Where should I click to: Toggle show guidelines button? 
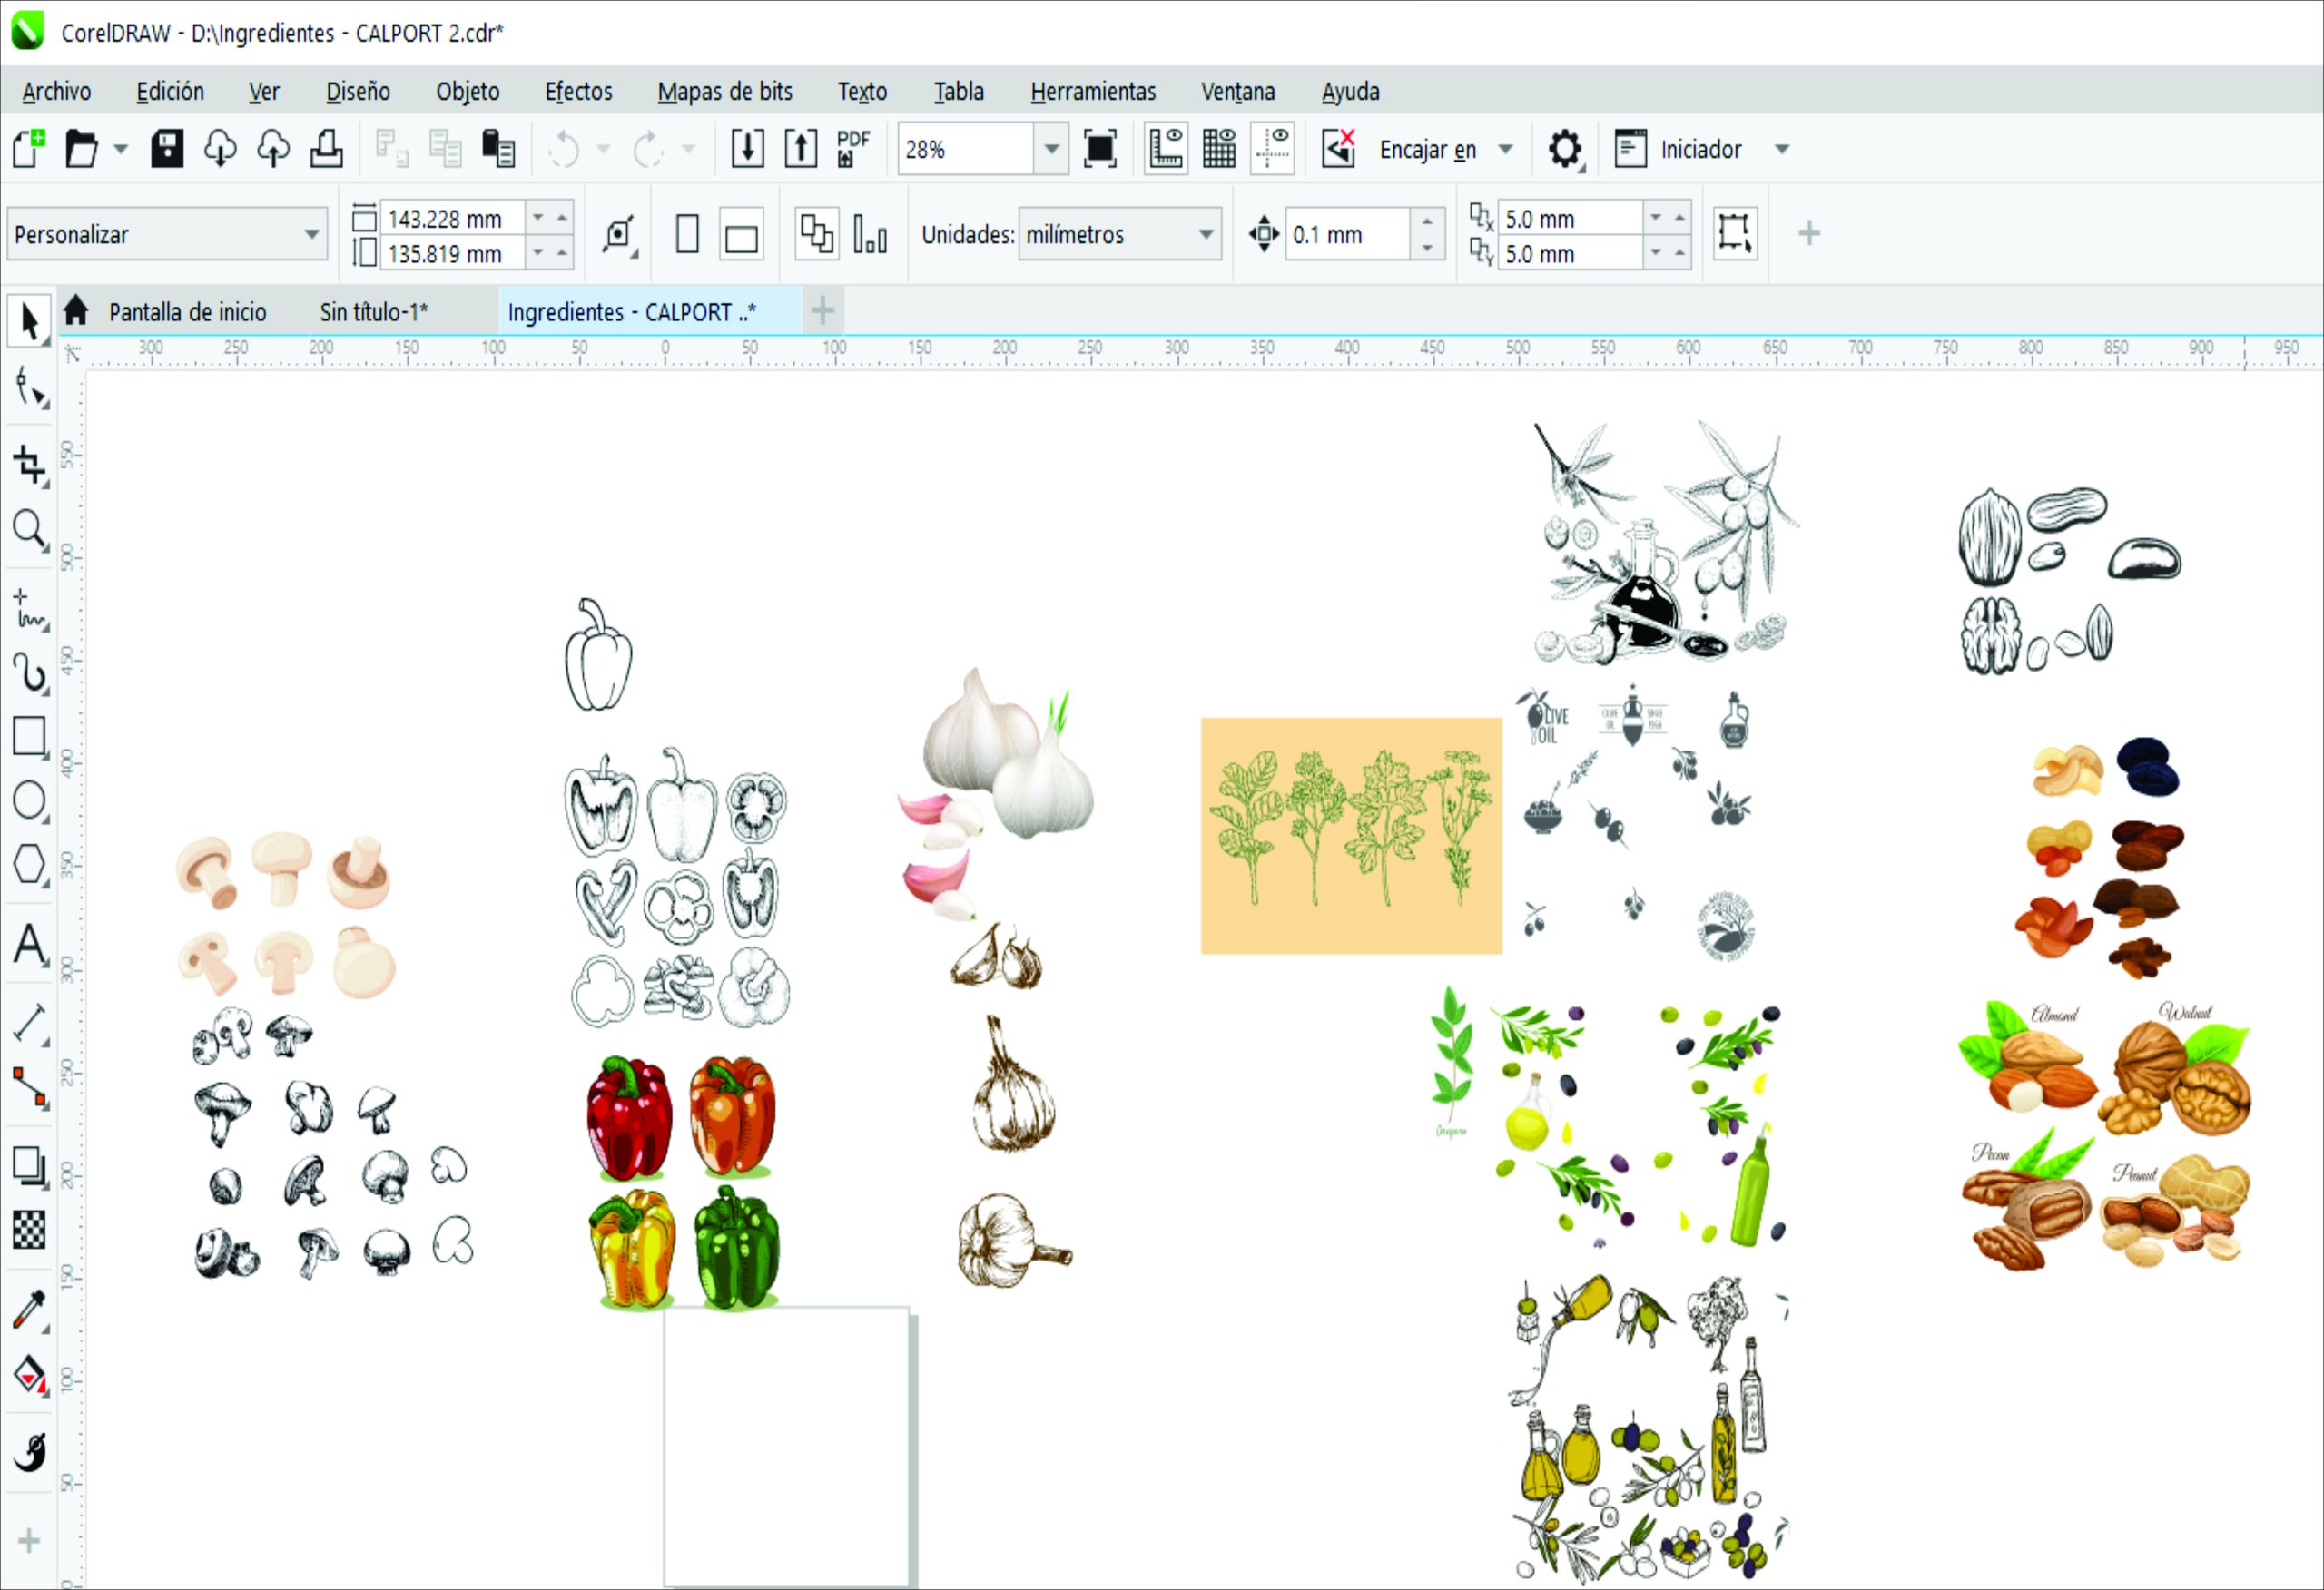click(x=1272, y=149)
